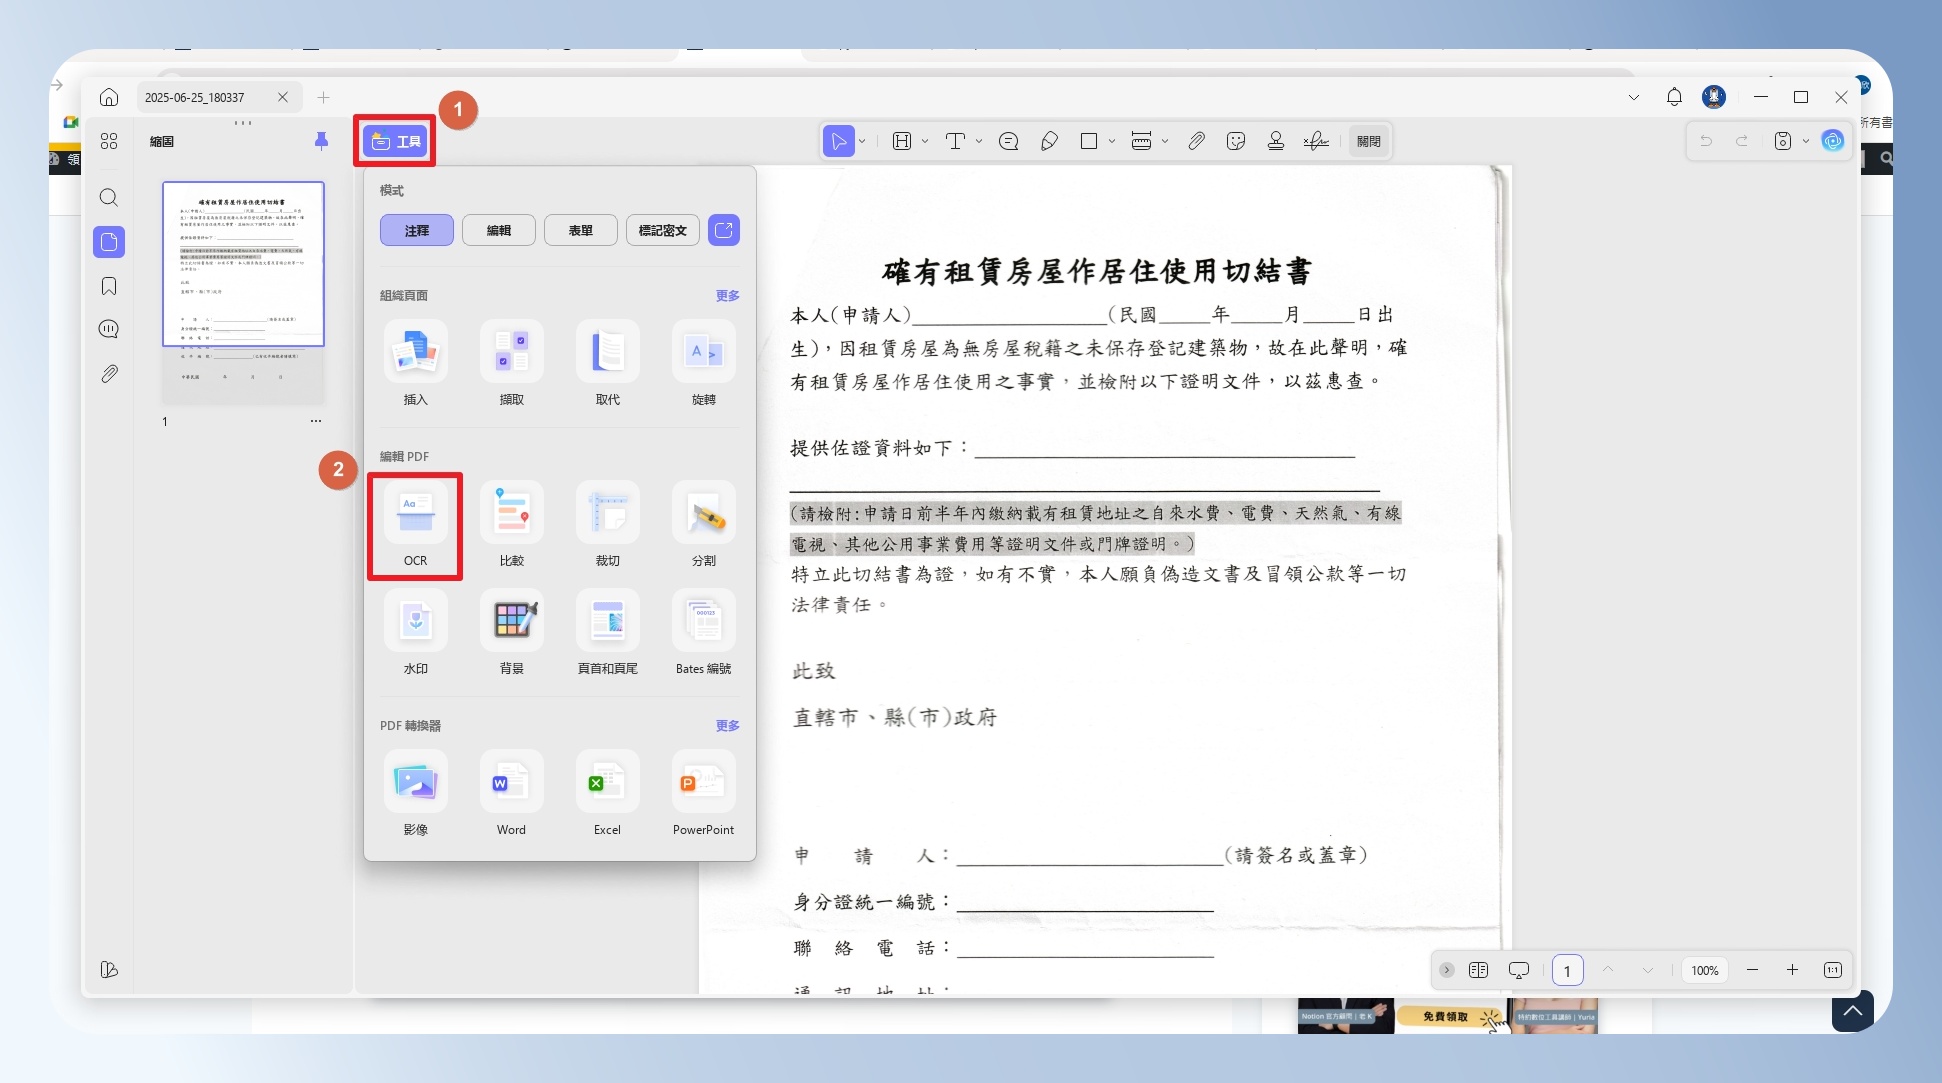This screenshot has width=1942, height=1083.
Task: Switch to 注釋 comment mode
Action: pos(417,230)
